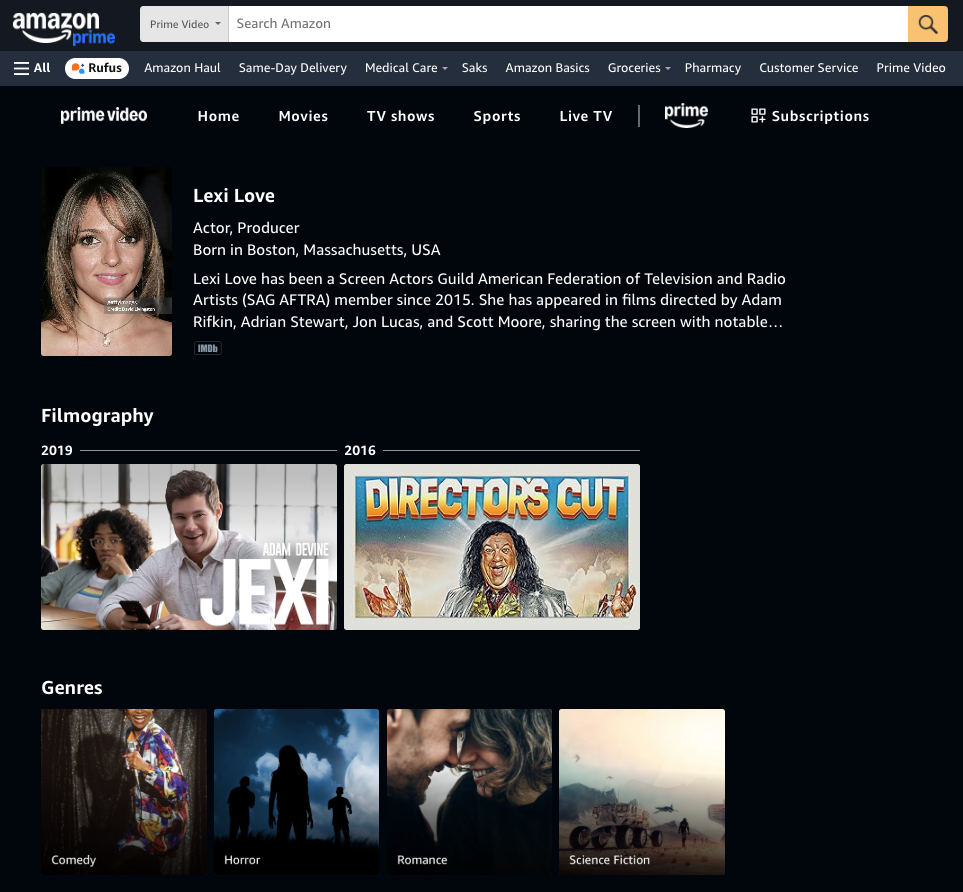This screenshot has width=963, height=892.
Task: Open the Prime Video search category dropdown
Action: tap(184, 24)
